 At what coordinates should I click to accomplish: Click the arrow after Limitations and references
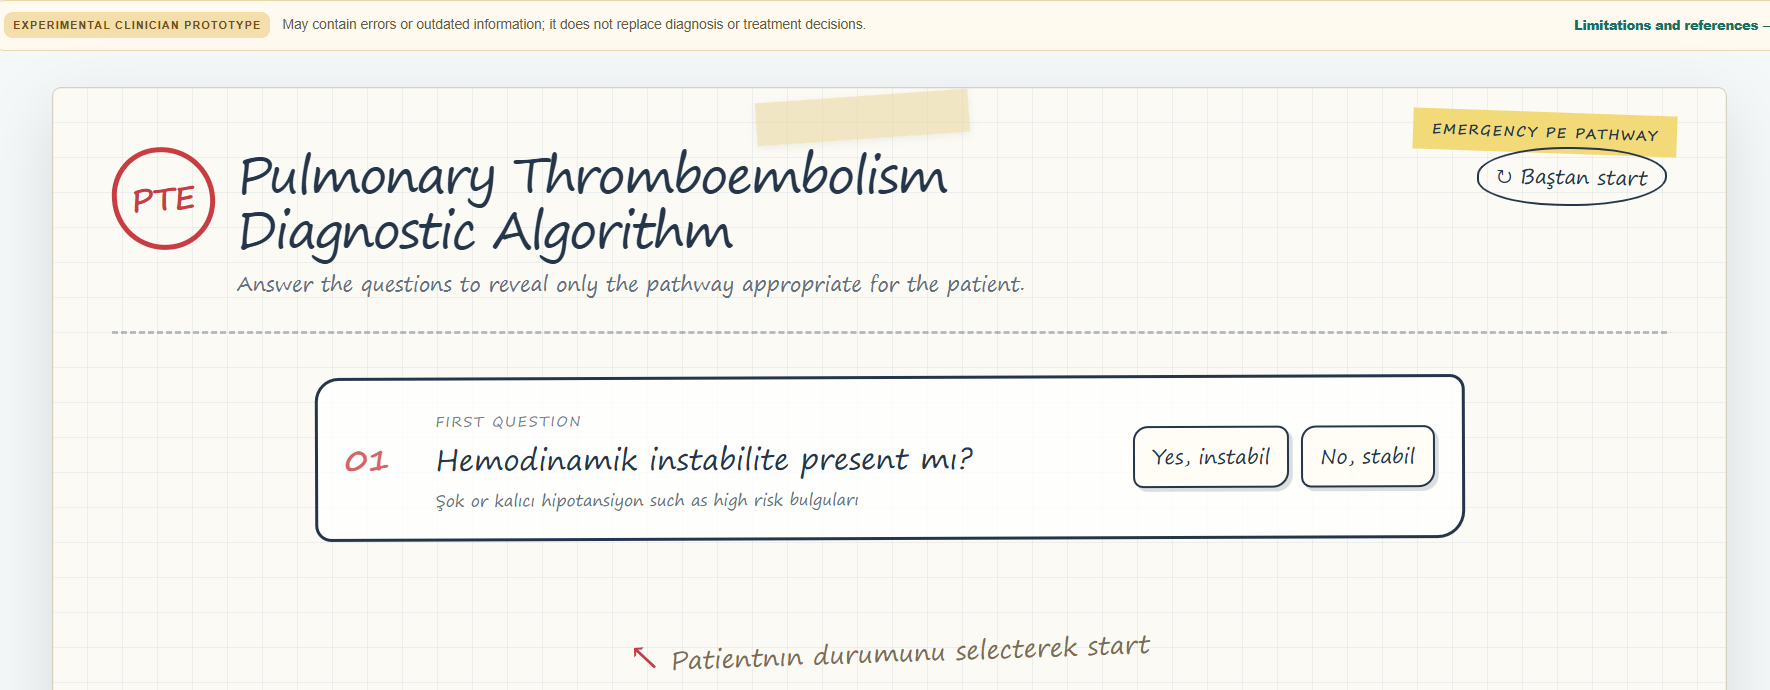coord(1765,25)
